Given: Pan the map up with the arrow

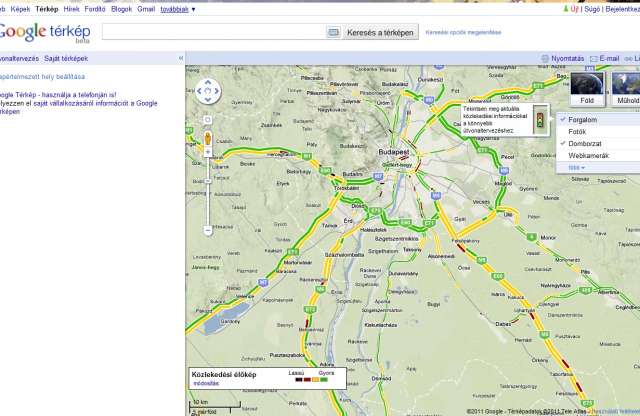Looking at the screenshot, I should click(208, 82).
